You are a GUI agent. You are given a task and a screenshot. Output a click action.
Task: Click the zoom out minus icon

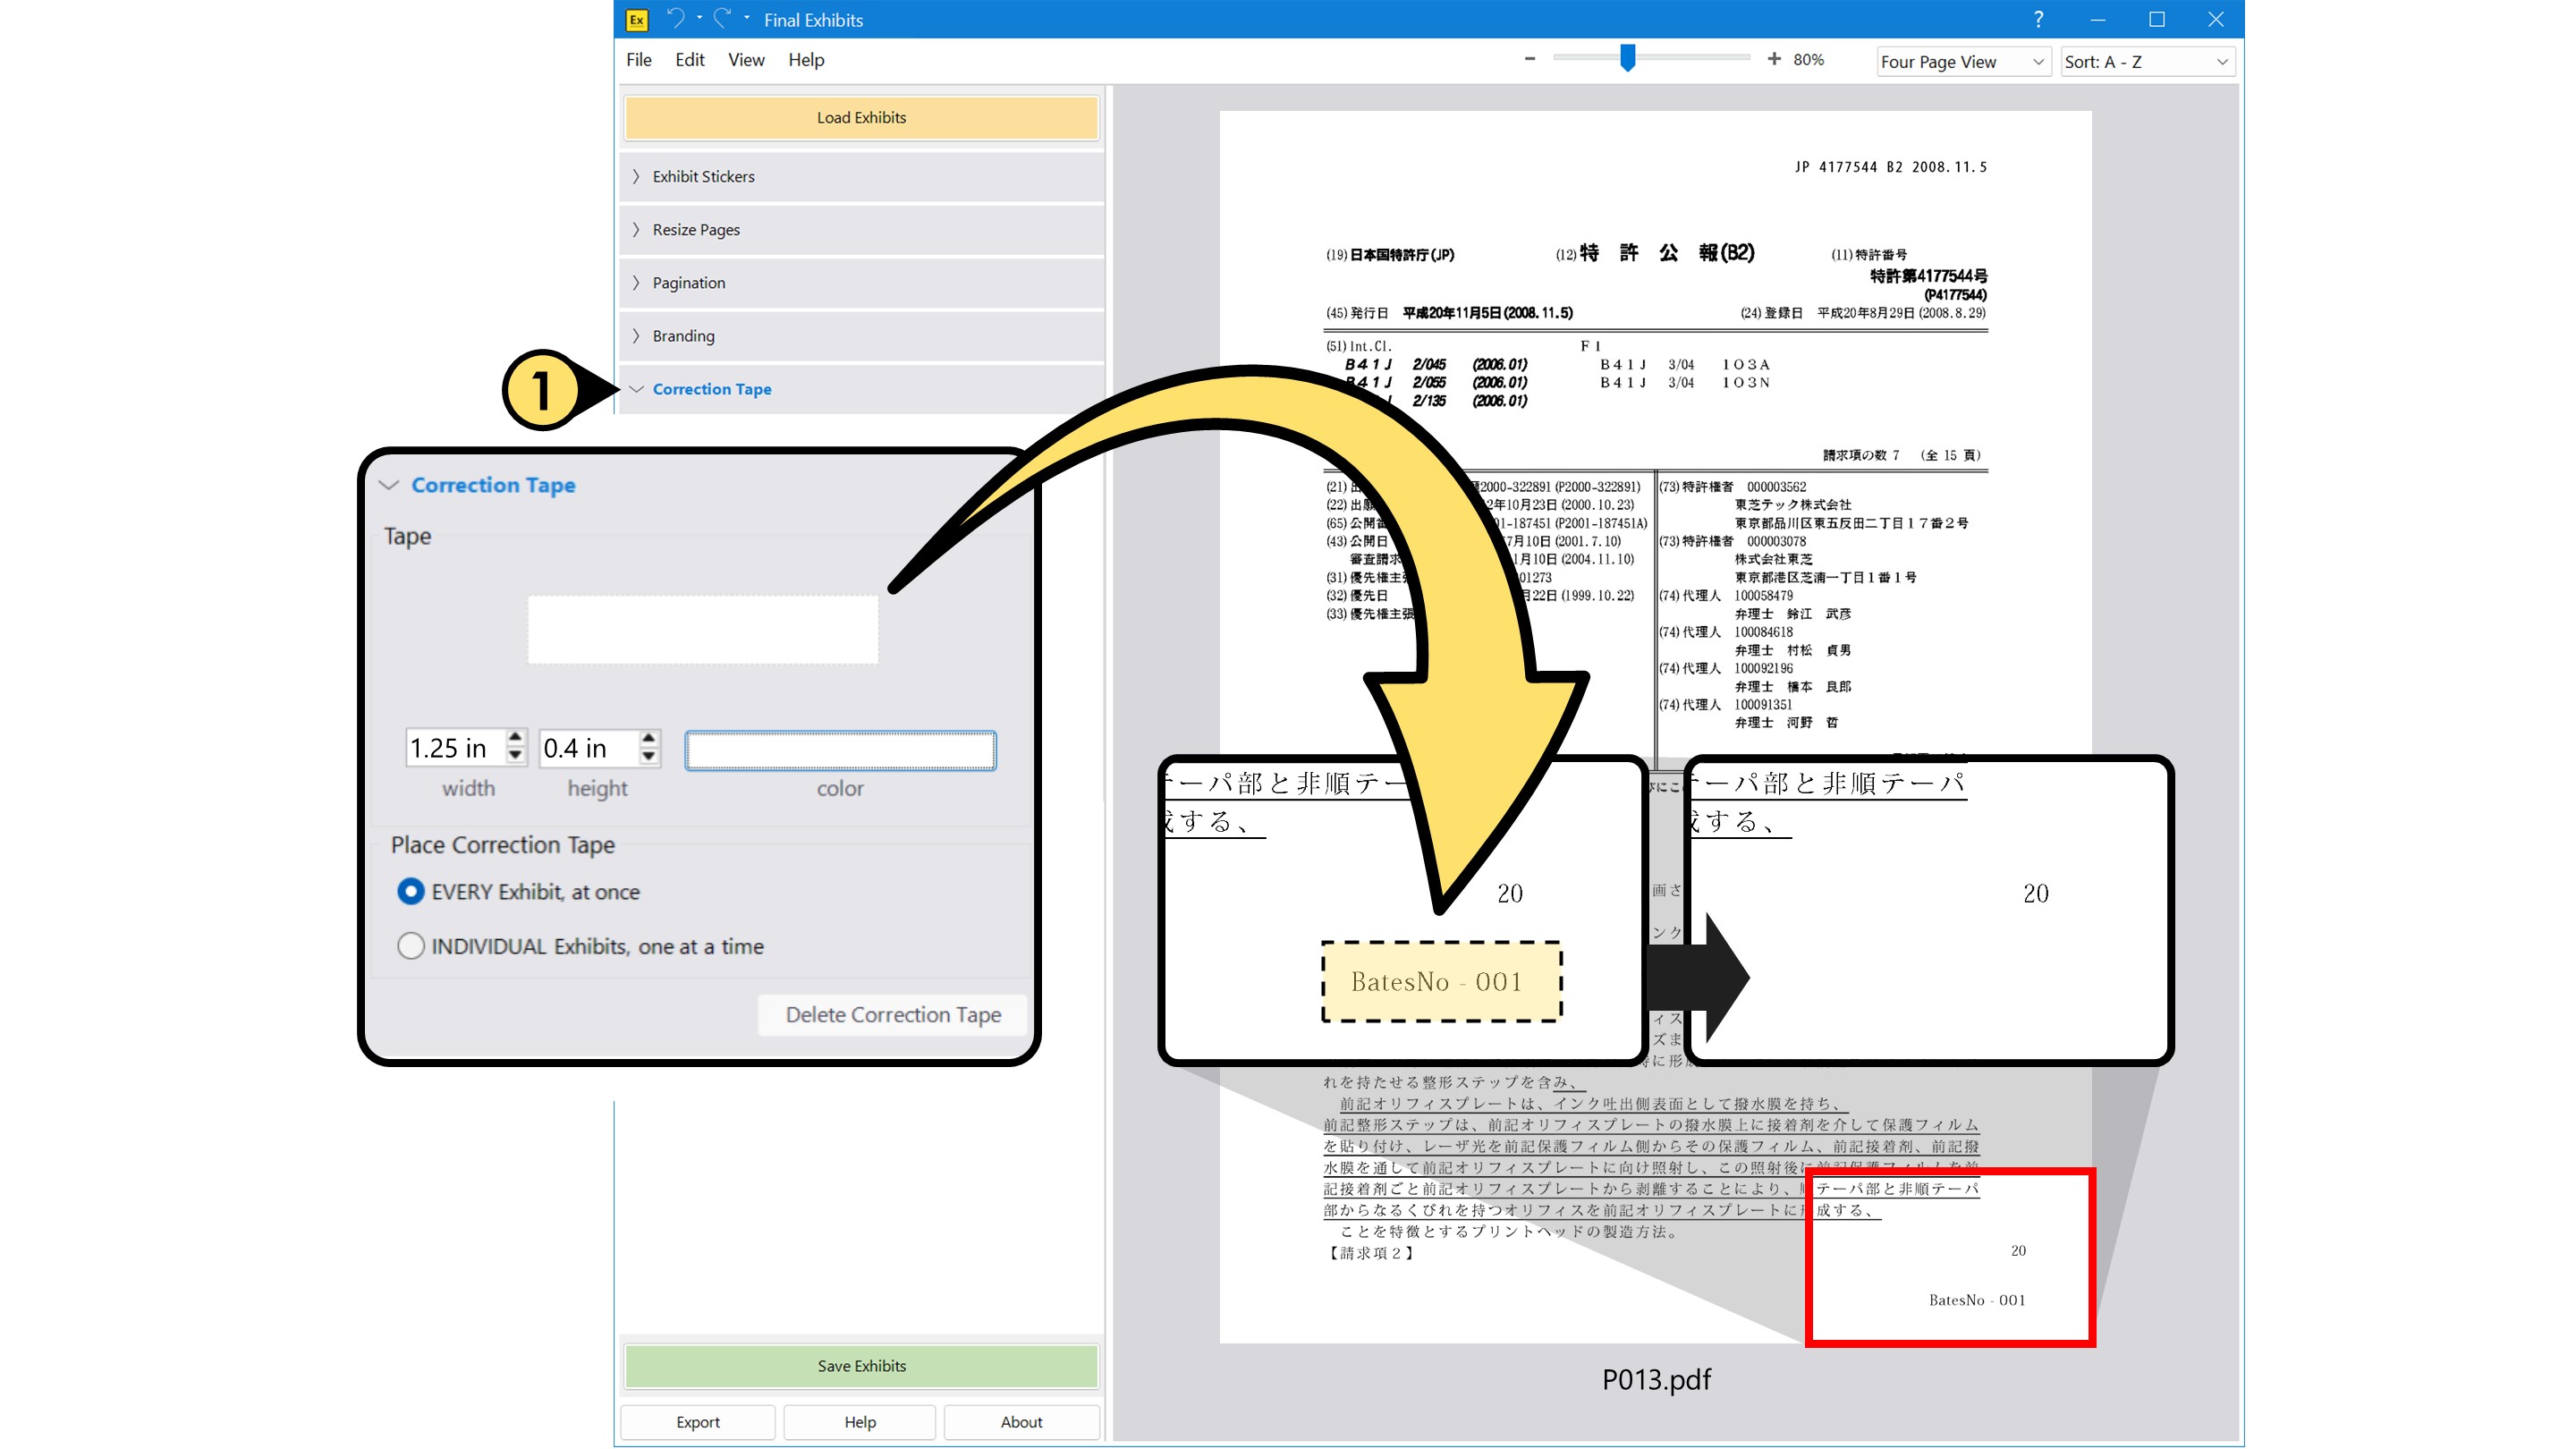[x=1529, y=59]
